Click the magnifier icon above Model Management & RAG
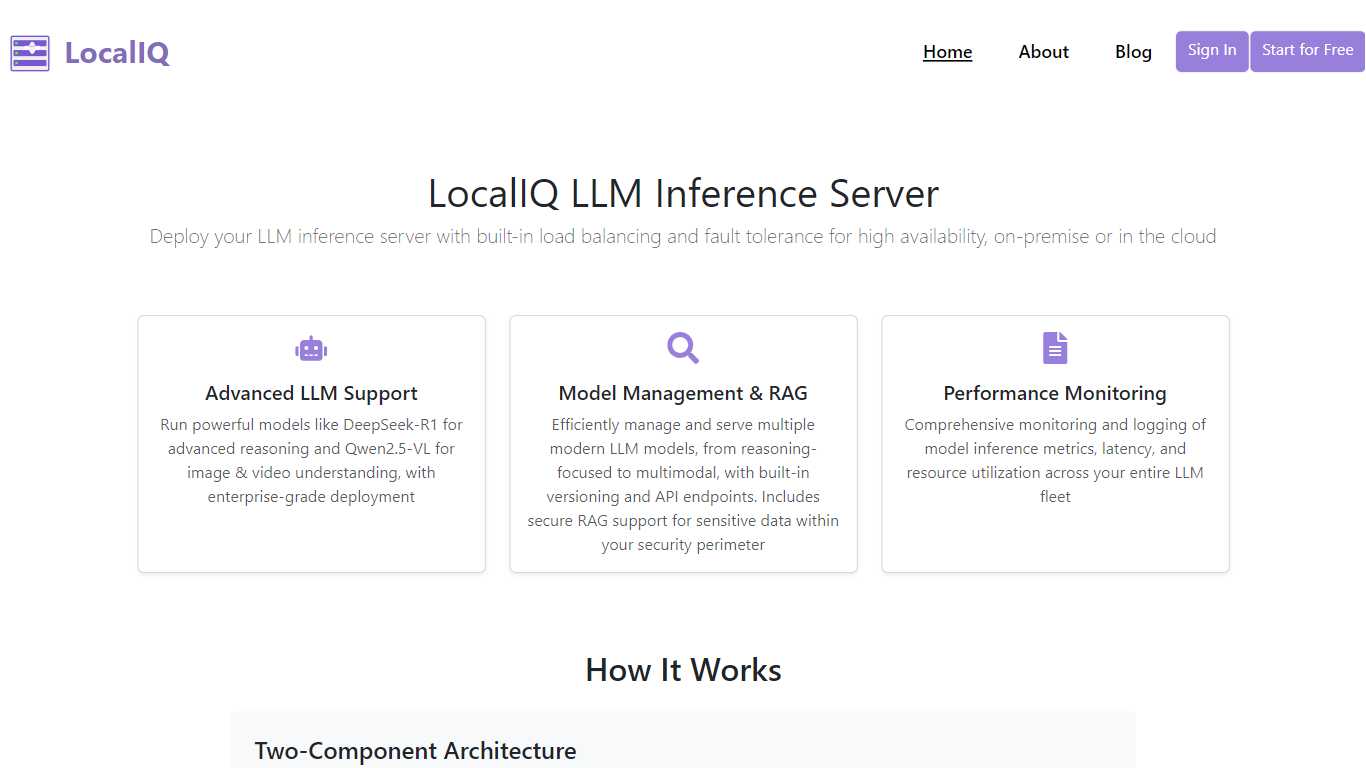 pos(683,348)
